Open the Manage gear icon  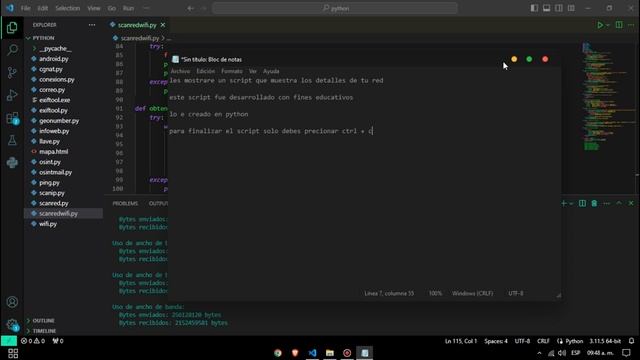point(12,325)
